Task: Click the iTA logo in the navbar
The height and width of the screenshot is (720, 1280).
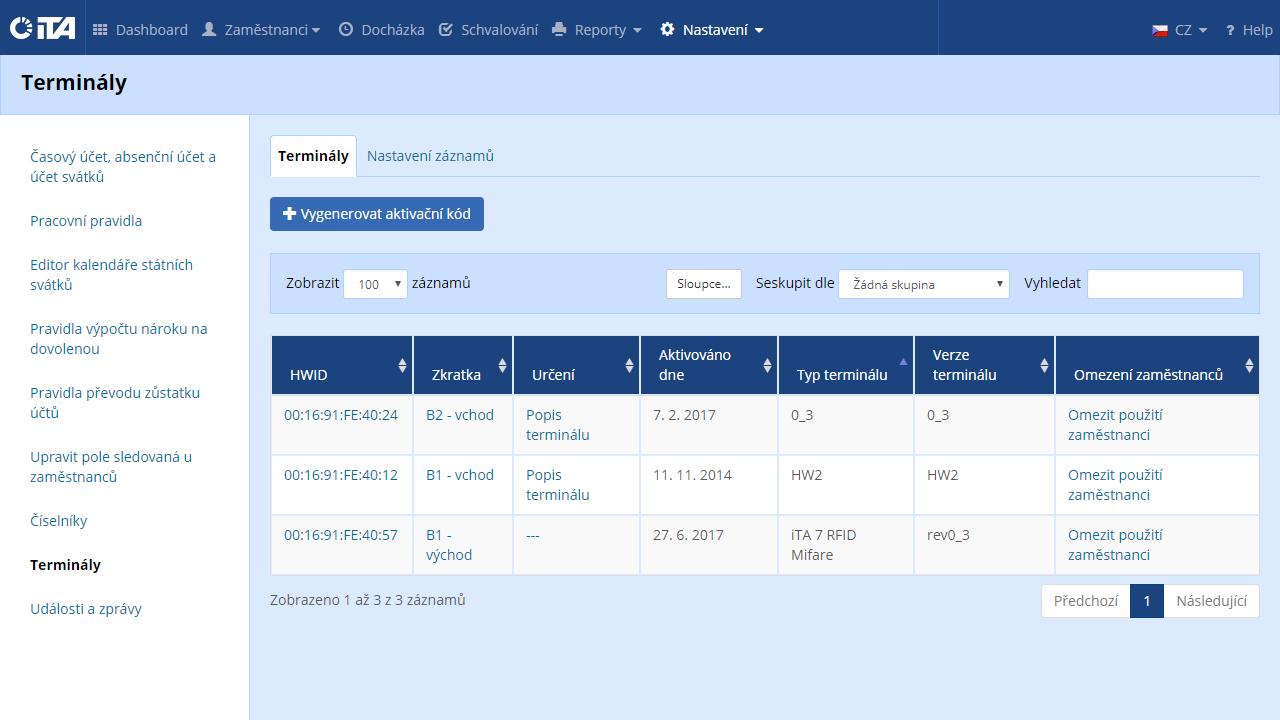Action: click(42, 29)
